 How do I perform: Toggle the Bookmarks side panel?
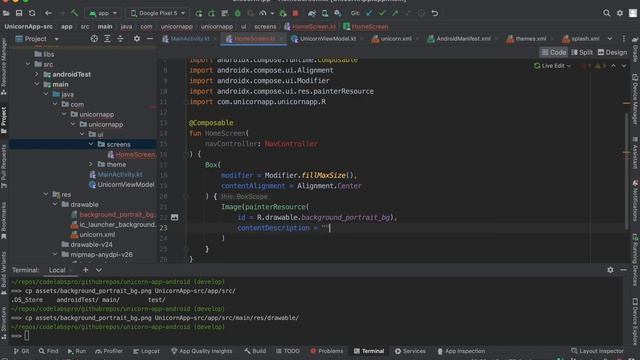(4, 221)
